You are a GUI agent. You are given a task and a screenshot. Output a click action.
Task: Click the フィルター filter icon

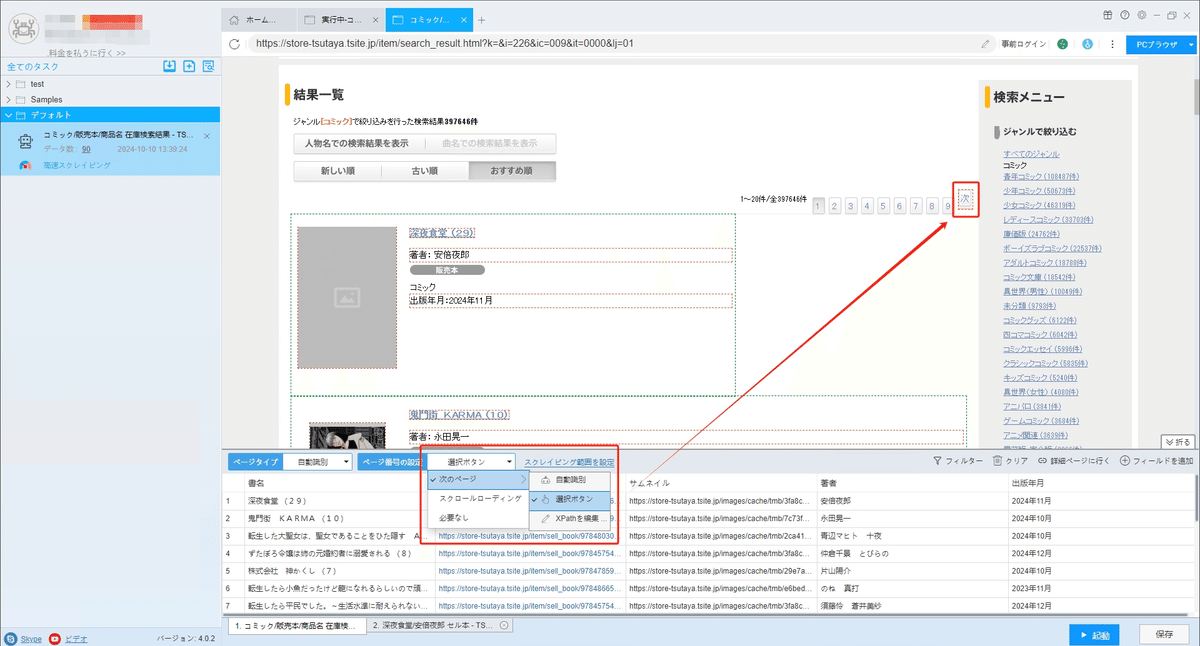[x=937, y=461]
